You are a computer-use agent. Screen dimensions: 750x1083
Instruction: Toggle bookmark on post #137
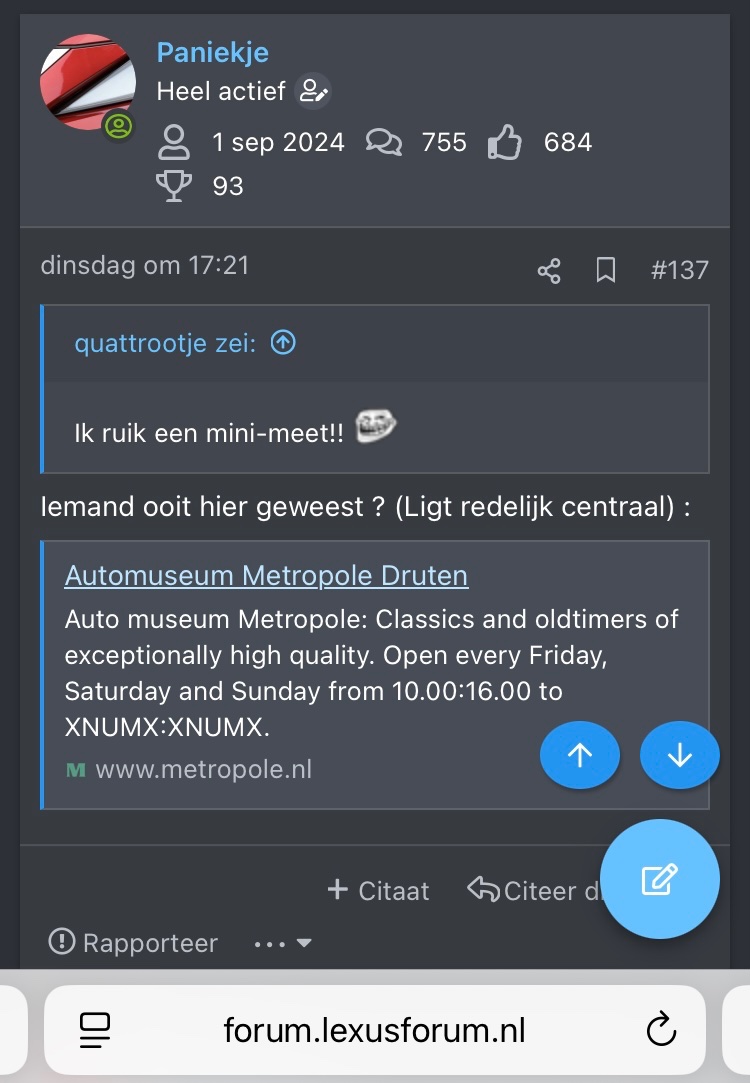click(x=605, y=270)
